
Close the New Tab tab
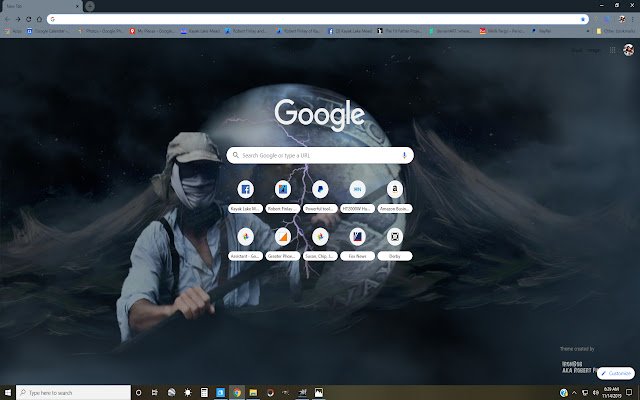tap(77, 6)
